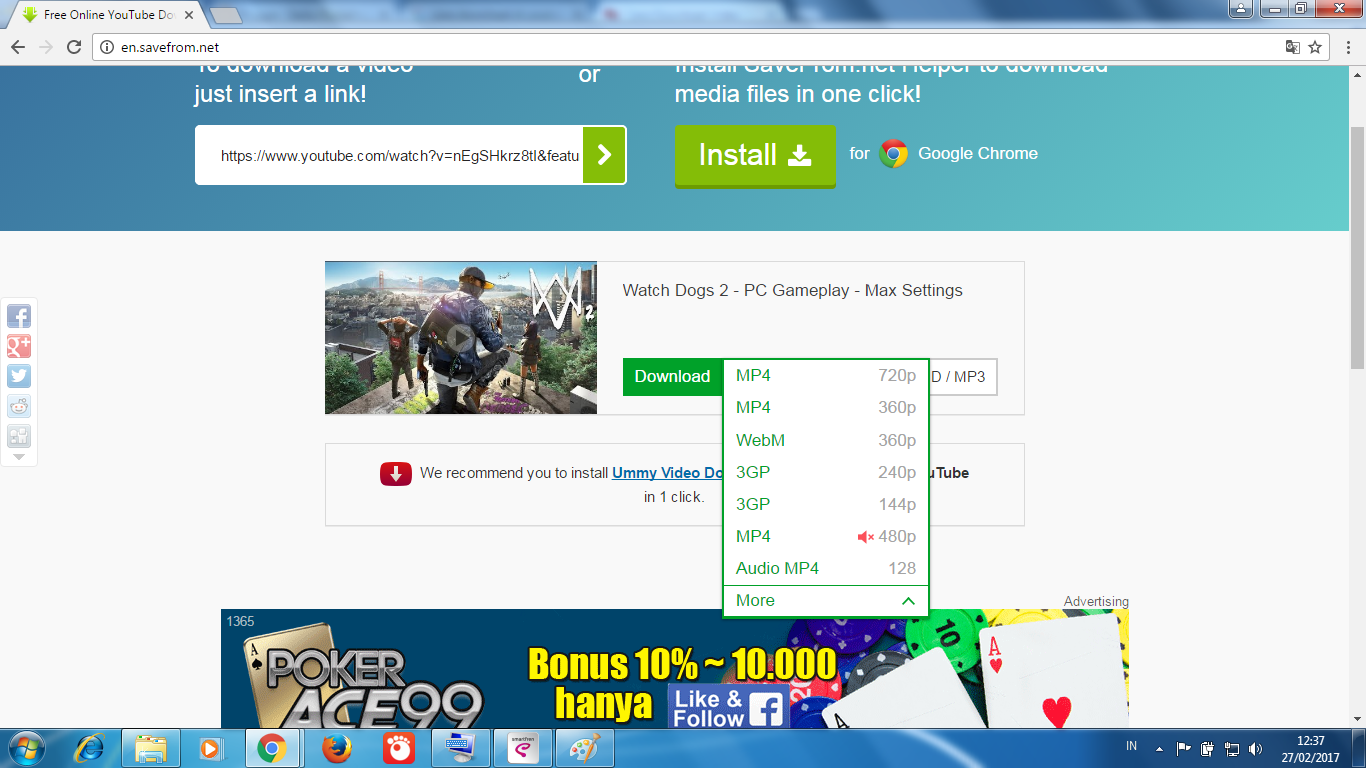Click the HD / MP3 button

[x=963, y=377]
